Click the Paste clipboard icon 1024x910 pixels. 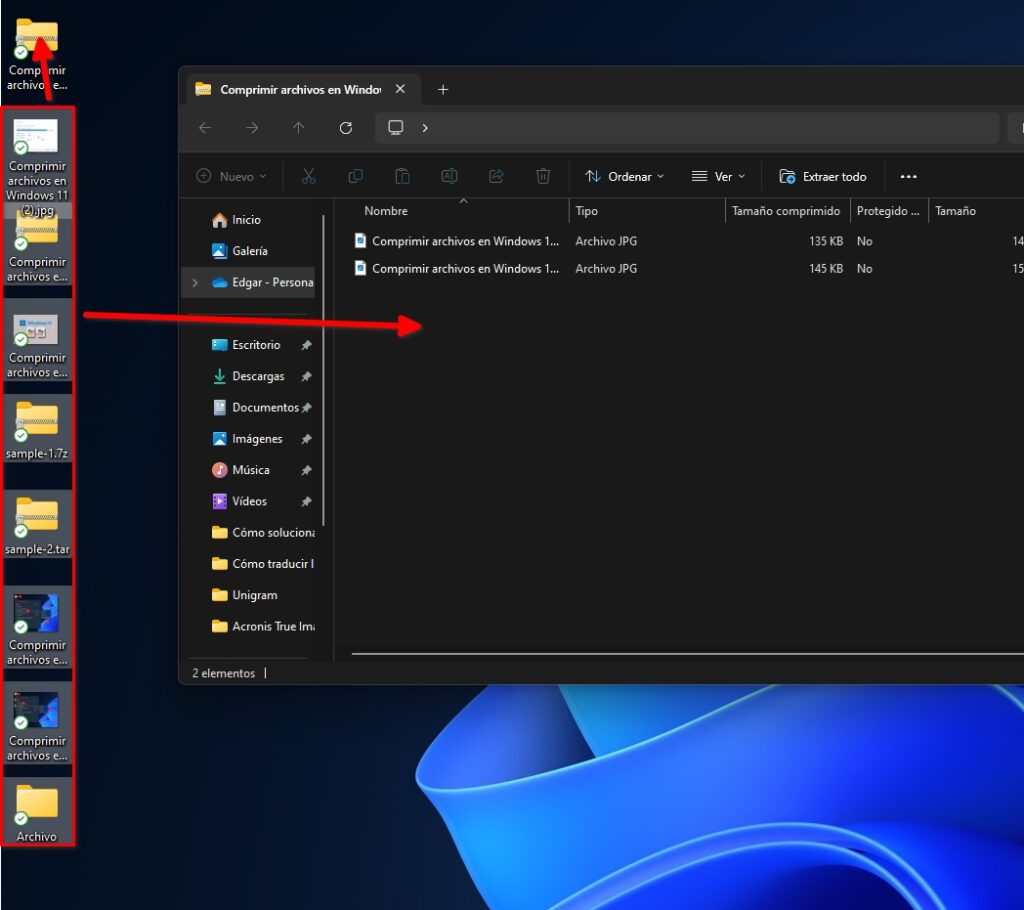402,176
